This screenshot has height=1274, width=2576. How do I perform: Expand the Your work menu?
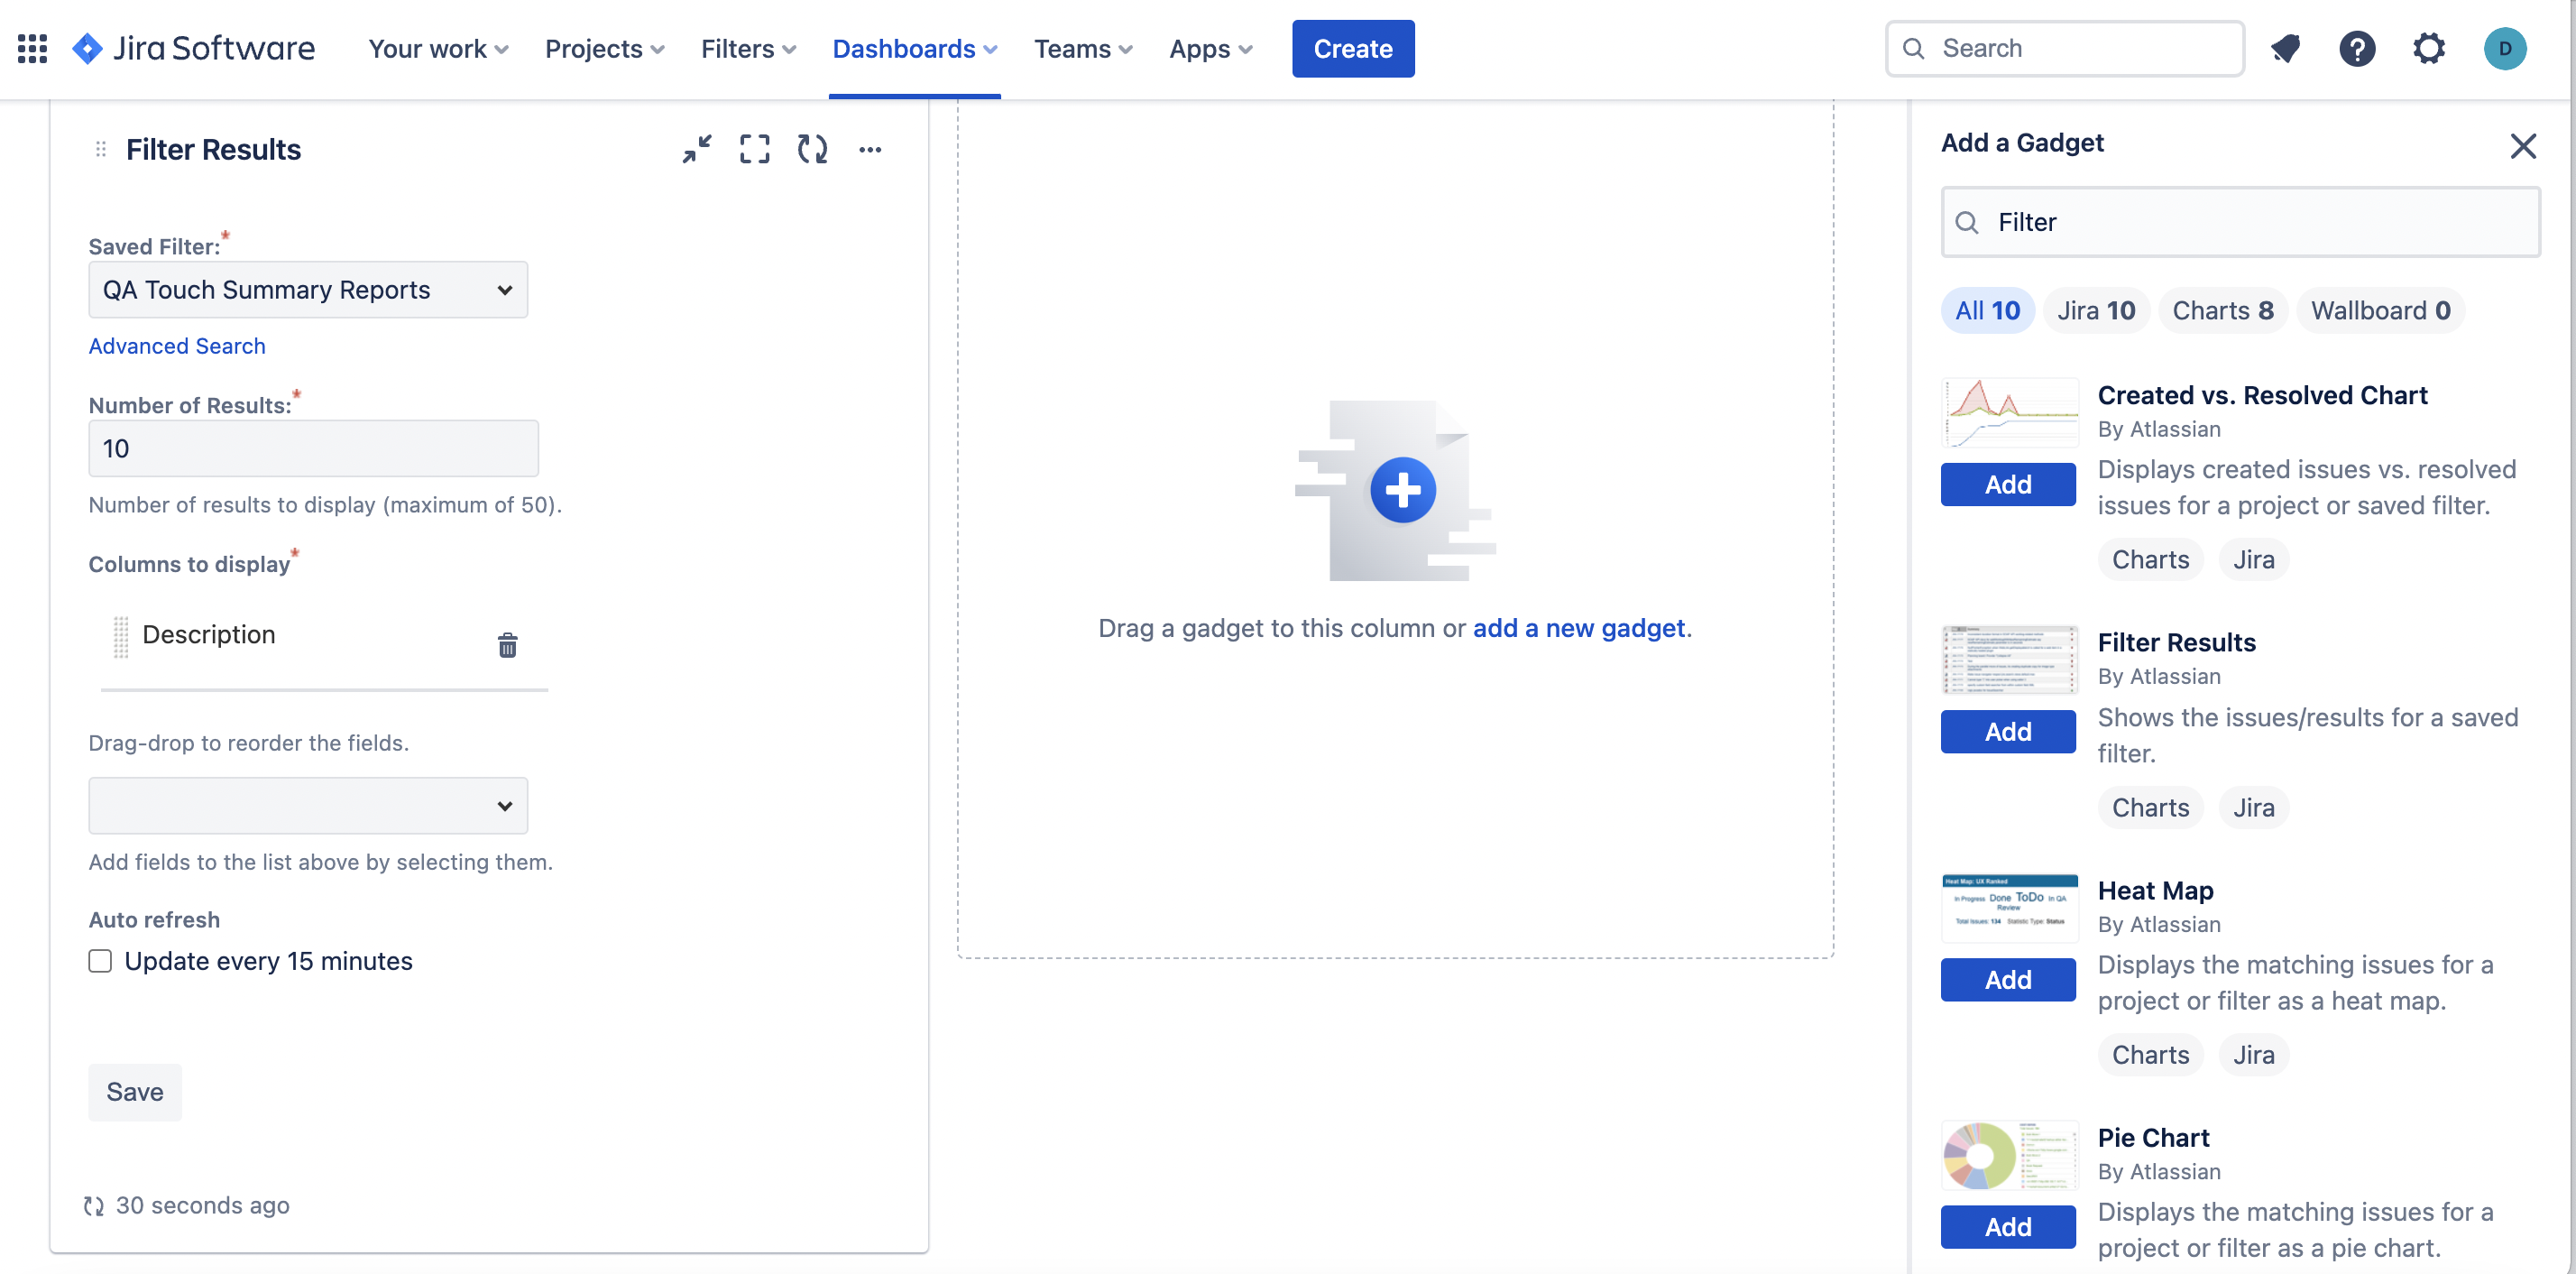point(438,48)
